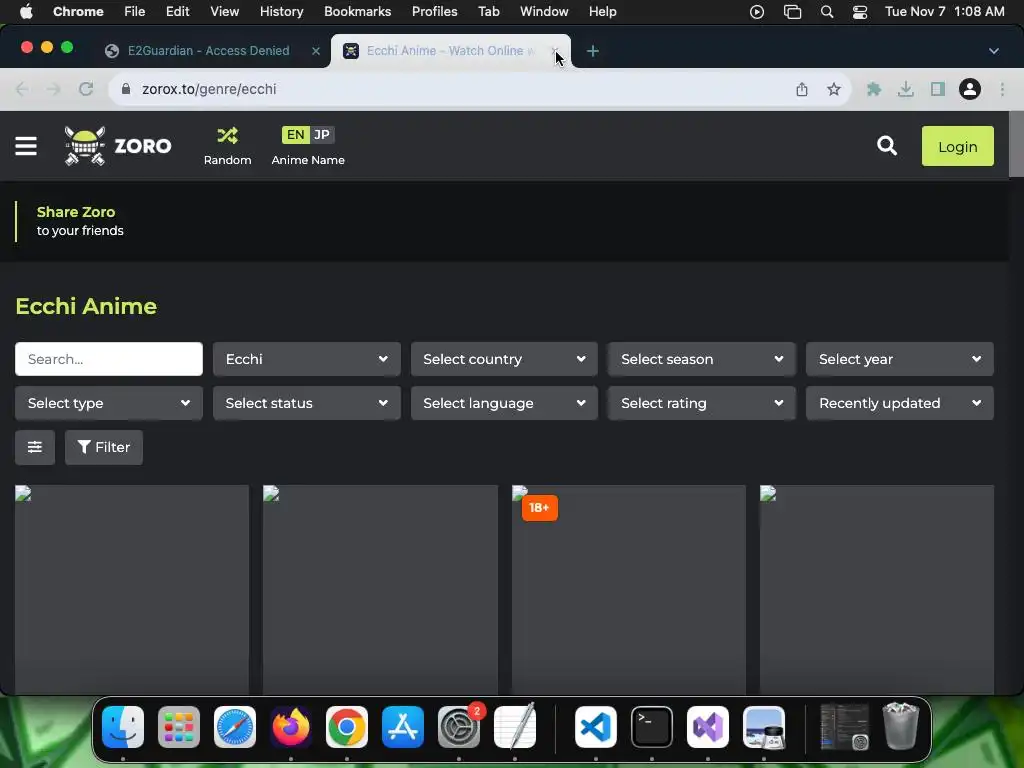Expand the Select type dropdown

tap(108, 403)
